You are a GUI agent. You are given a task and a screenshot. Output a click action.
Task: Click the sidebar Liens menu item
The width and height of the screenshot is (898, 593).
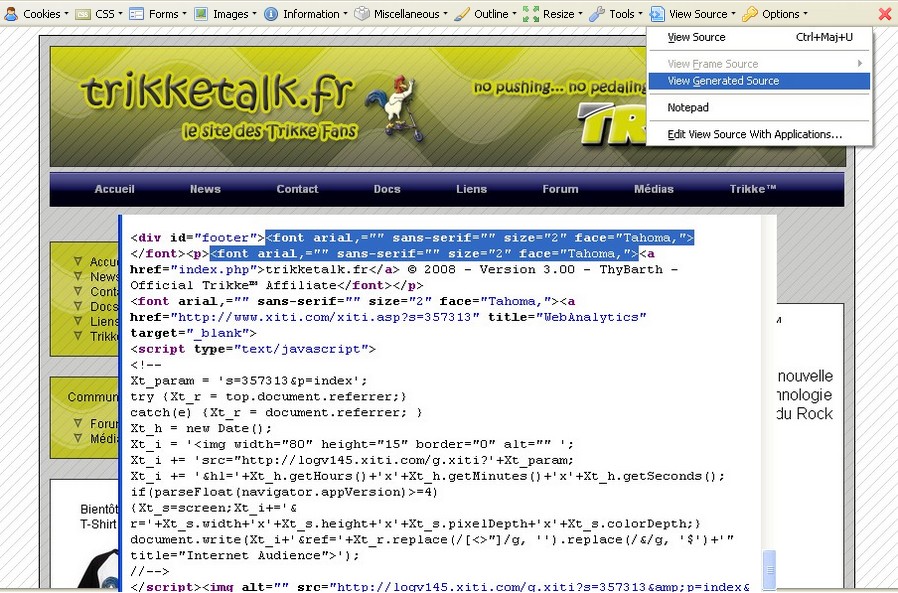coord(104,321)
